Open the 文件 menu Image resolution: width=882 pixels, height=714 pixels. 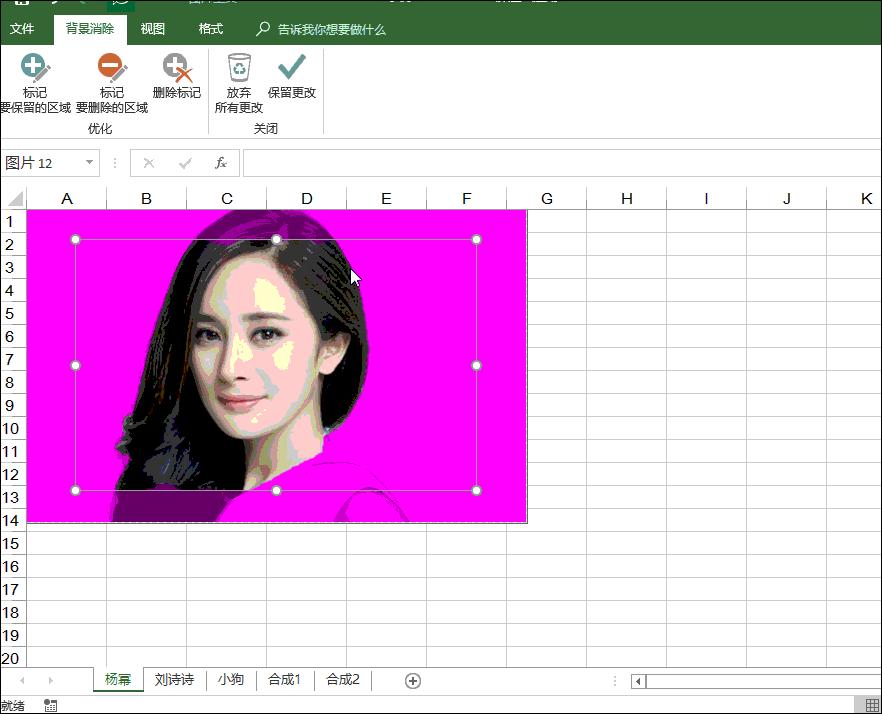click(22, 29)
